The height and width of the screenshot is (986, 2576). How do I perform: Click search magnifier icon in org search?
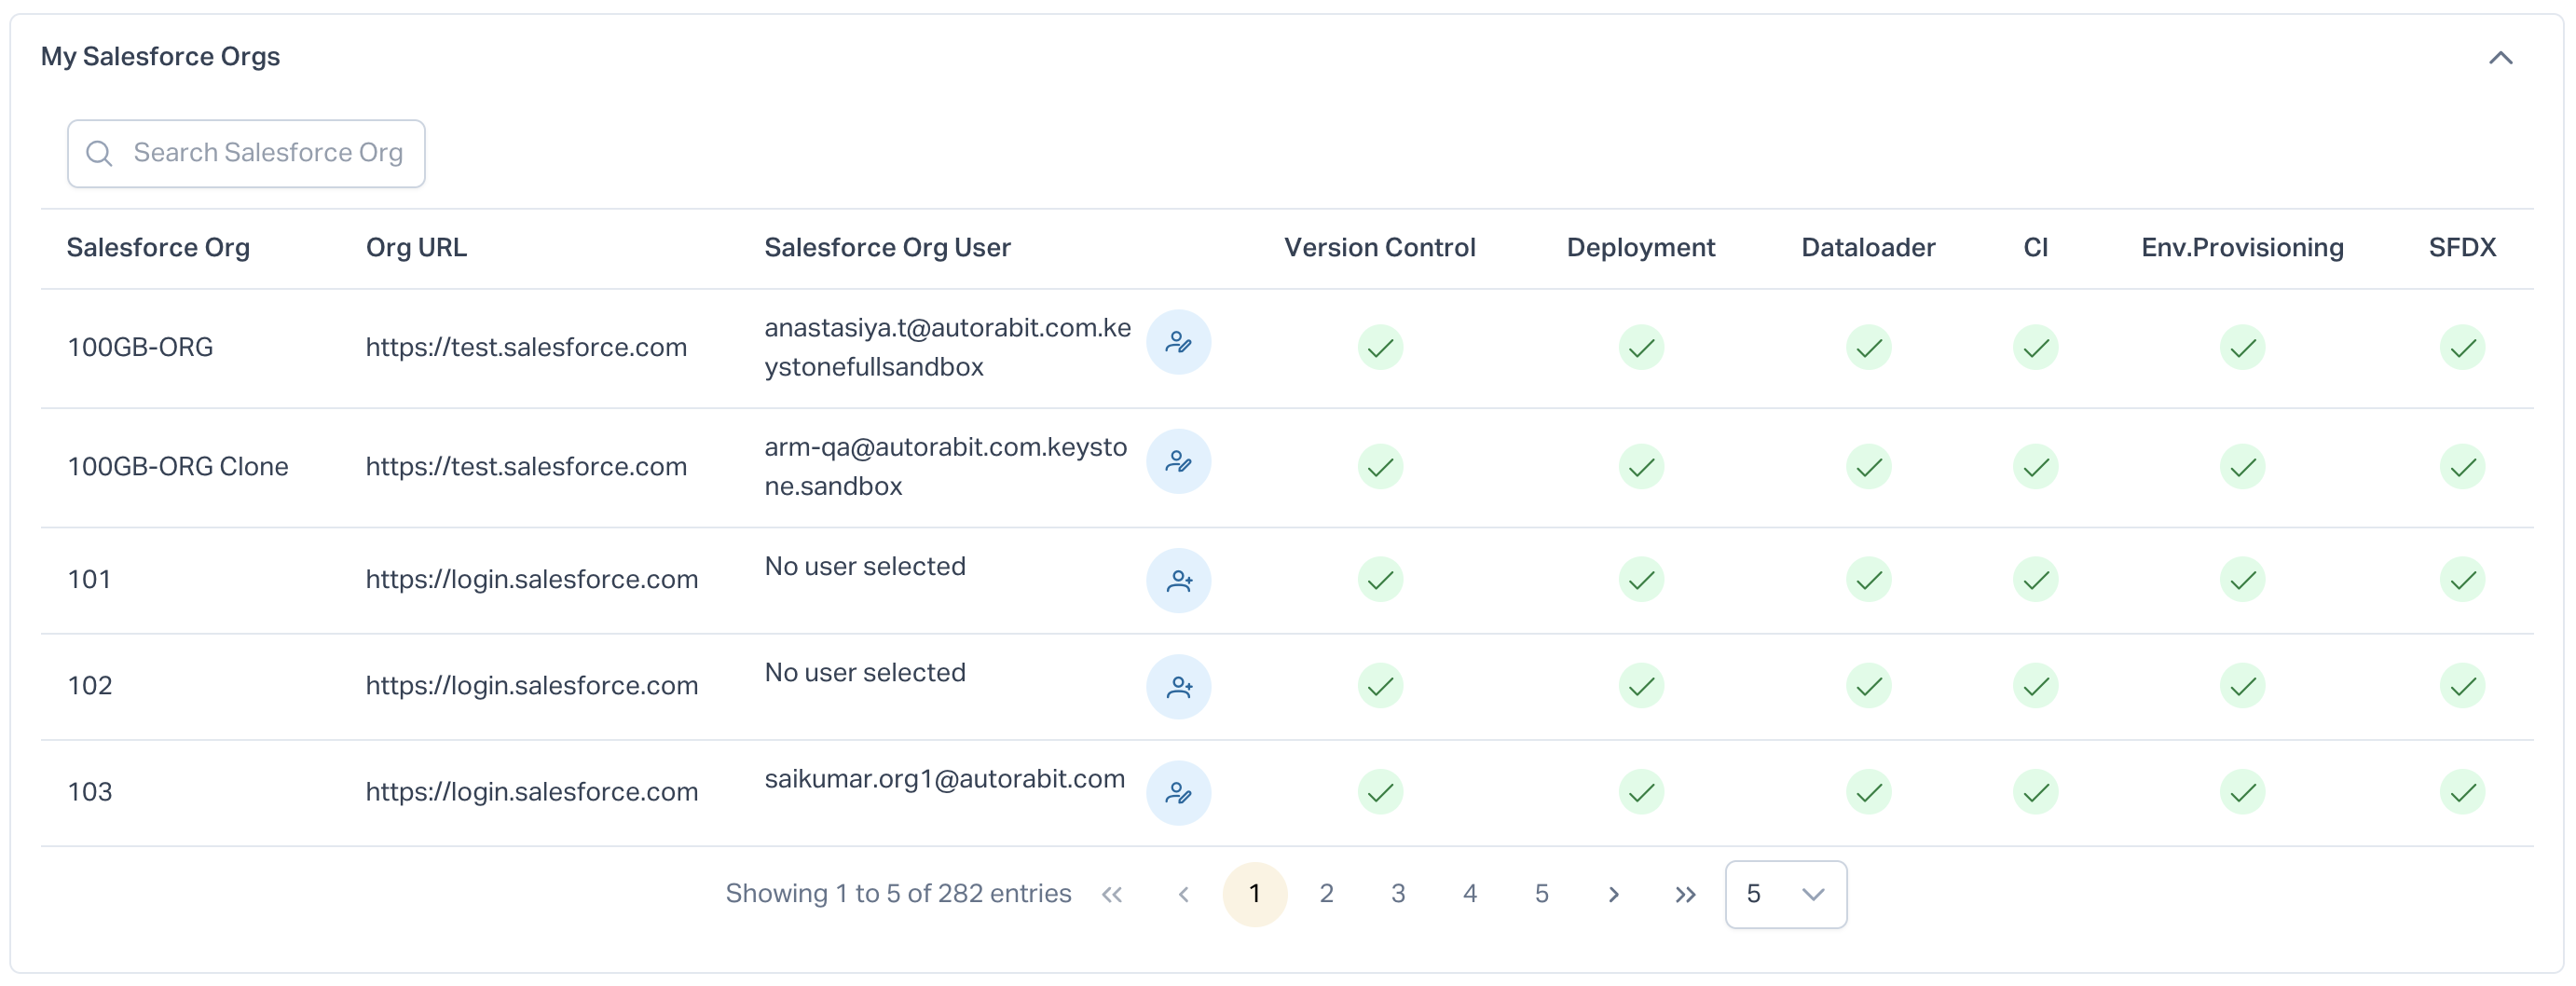coord(99,153)
